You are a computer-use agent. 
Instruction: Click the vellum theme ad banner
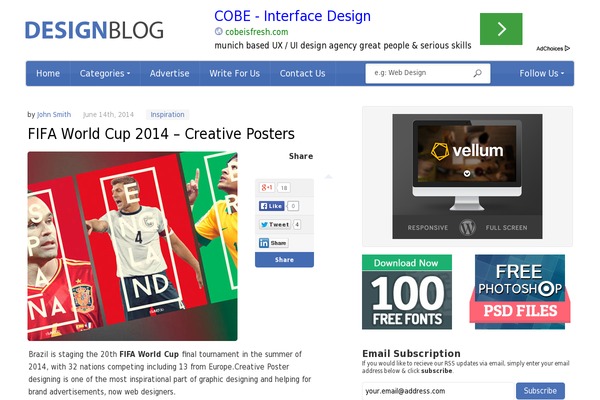point(467,176)
